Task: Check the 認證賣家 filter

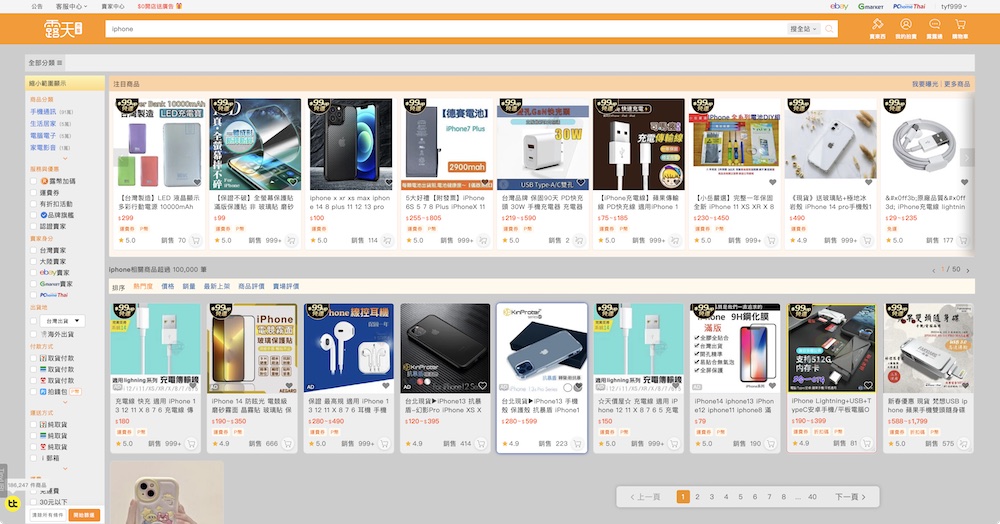Action: click(x=34, y=226)
